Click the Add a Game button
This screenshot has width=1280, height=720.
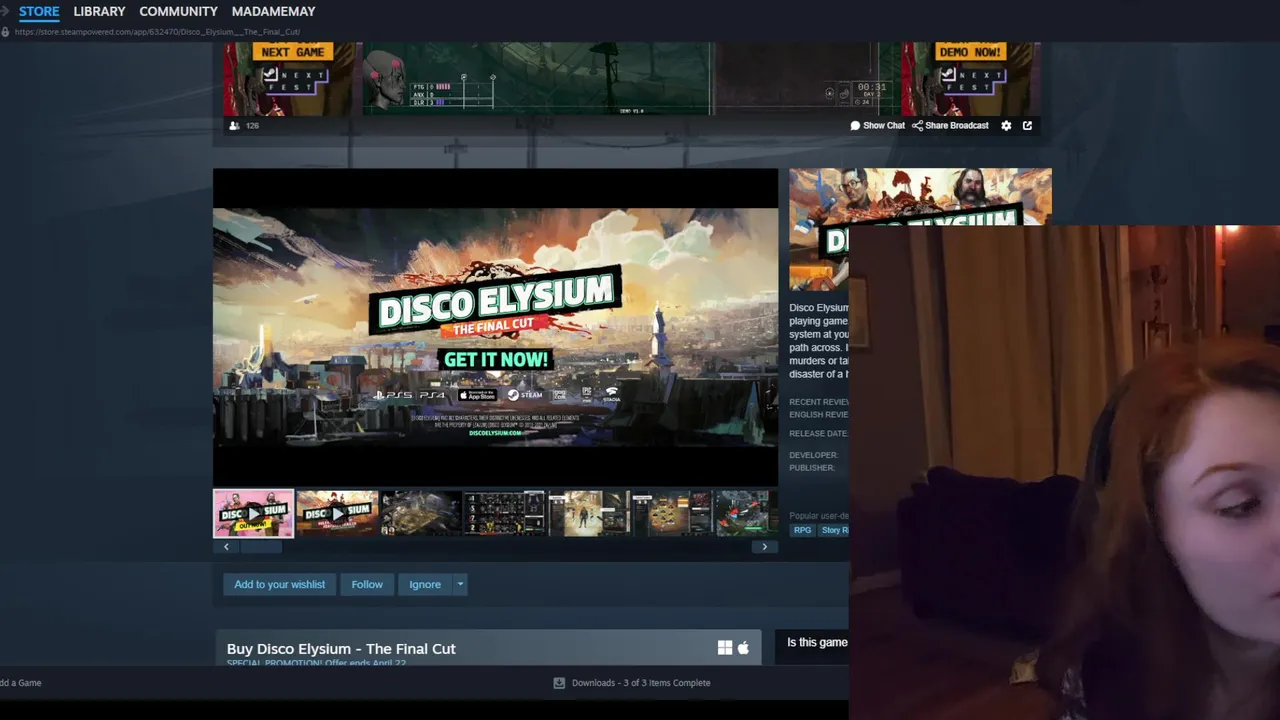[x=20, y=683]
